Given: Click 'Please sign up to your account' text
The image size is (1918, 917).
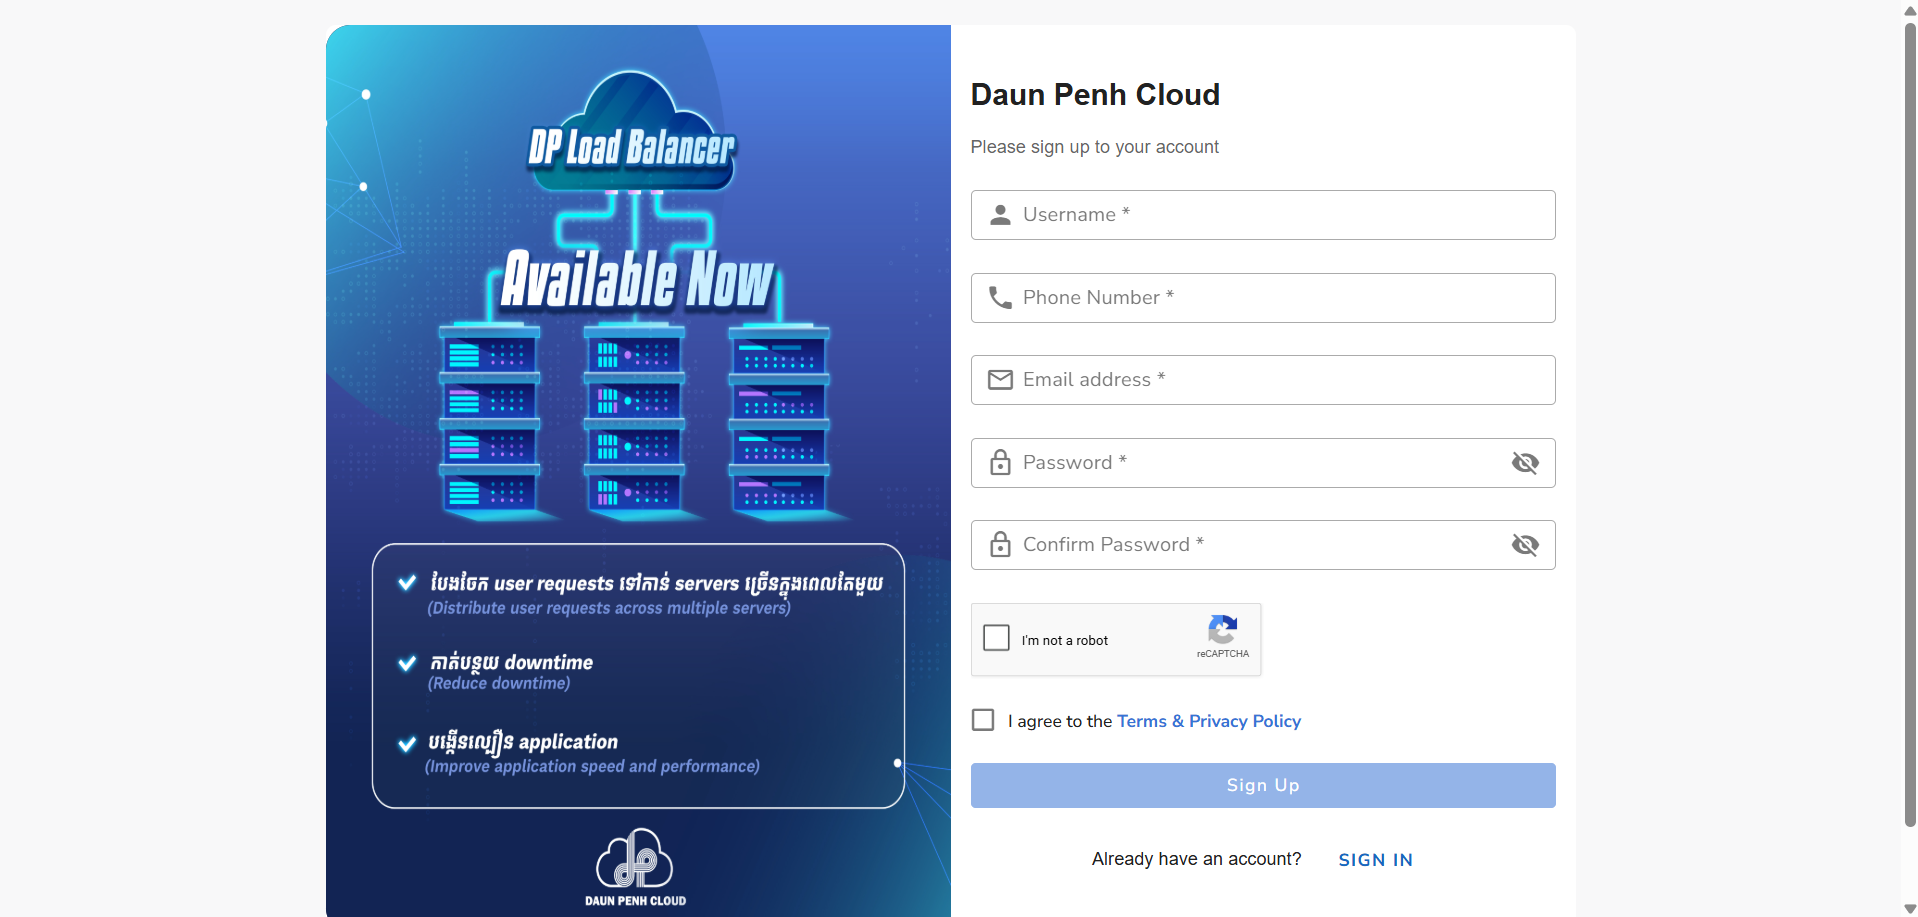Looking at the screenshot, I should (1095, 147).
